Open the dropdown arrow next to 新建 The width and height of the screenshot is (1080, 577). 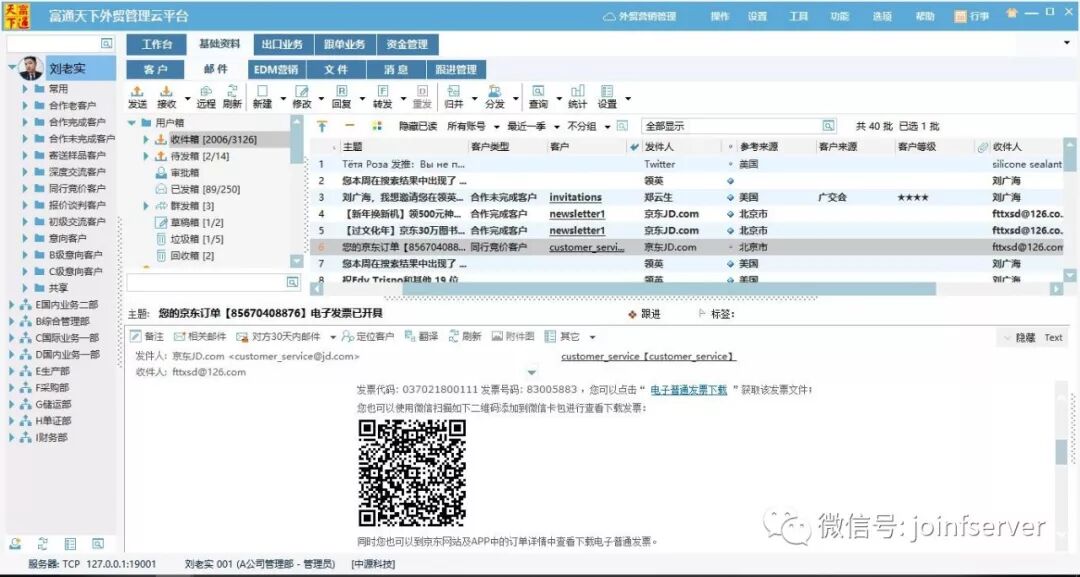point(283,98)
